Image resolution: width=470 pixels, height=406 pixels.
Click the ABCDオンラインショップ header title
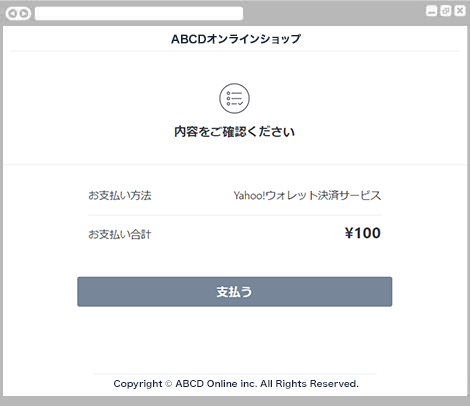(x=236, y=39)
